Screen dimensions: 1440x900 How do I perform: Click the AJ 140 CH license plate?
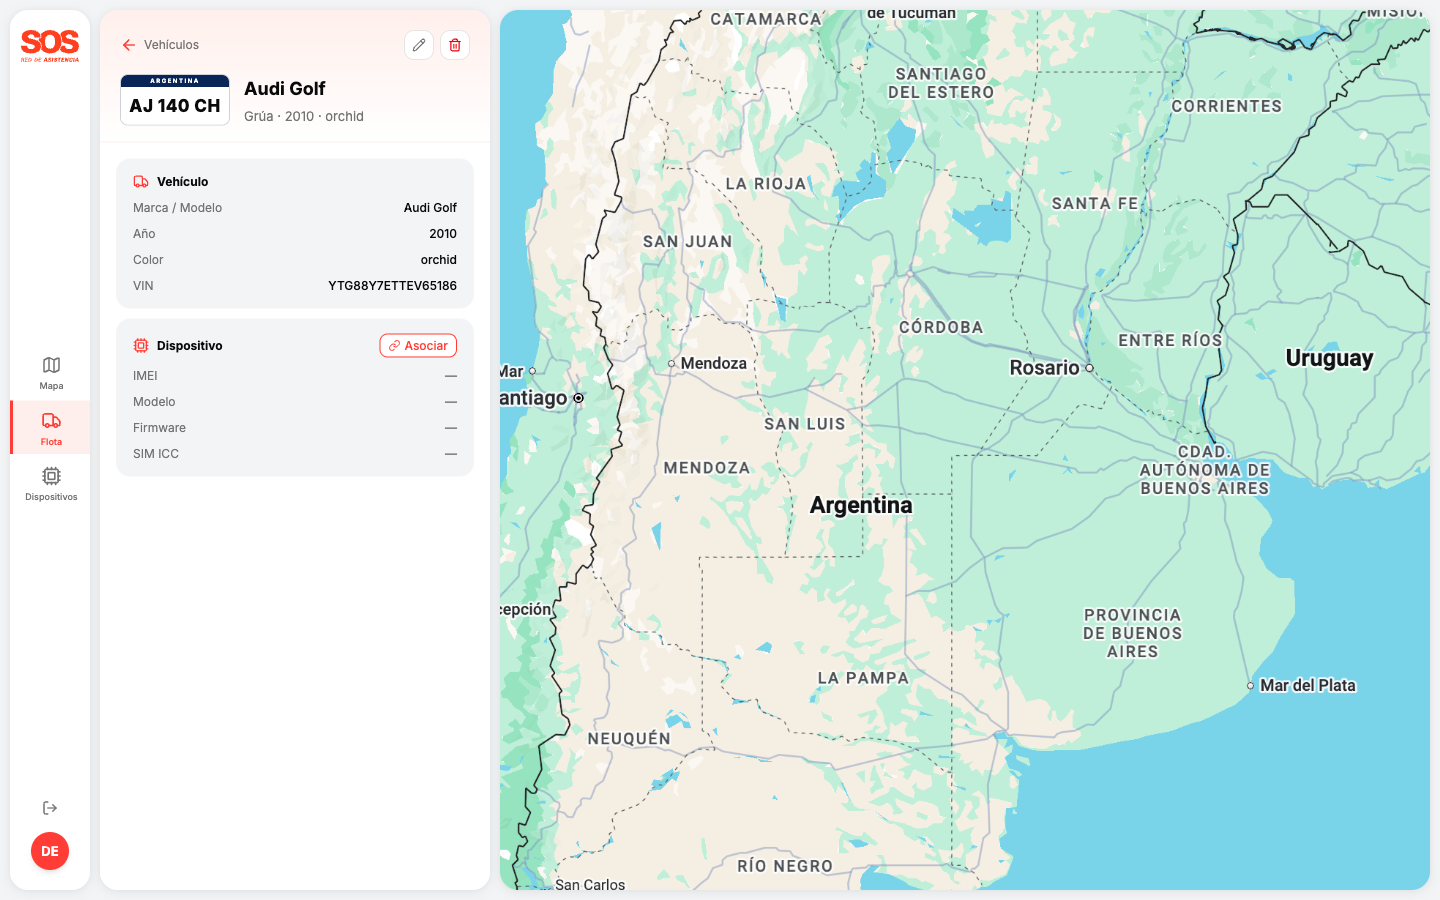point(175,100)
